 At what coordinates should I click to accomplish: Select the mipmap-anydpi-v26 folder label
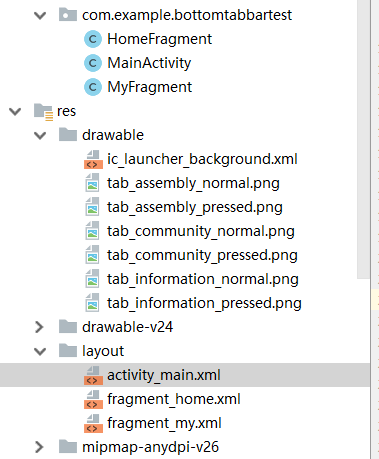pos(150,447)
